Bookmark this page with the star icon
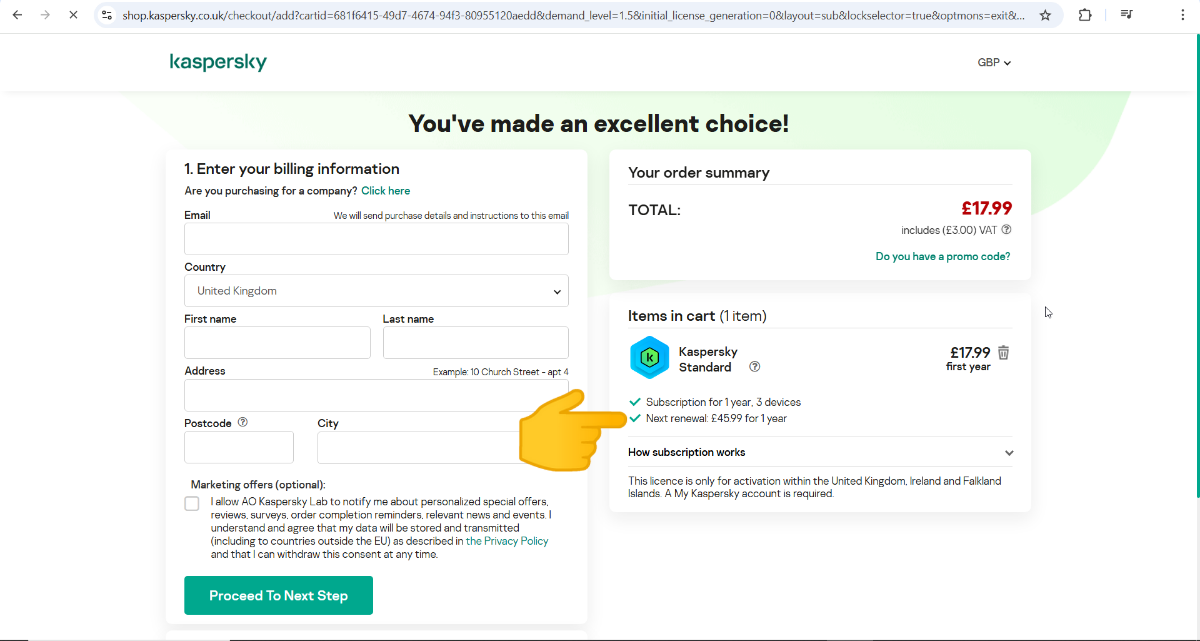1200x641 pixels. coord(1045,16)
